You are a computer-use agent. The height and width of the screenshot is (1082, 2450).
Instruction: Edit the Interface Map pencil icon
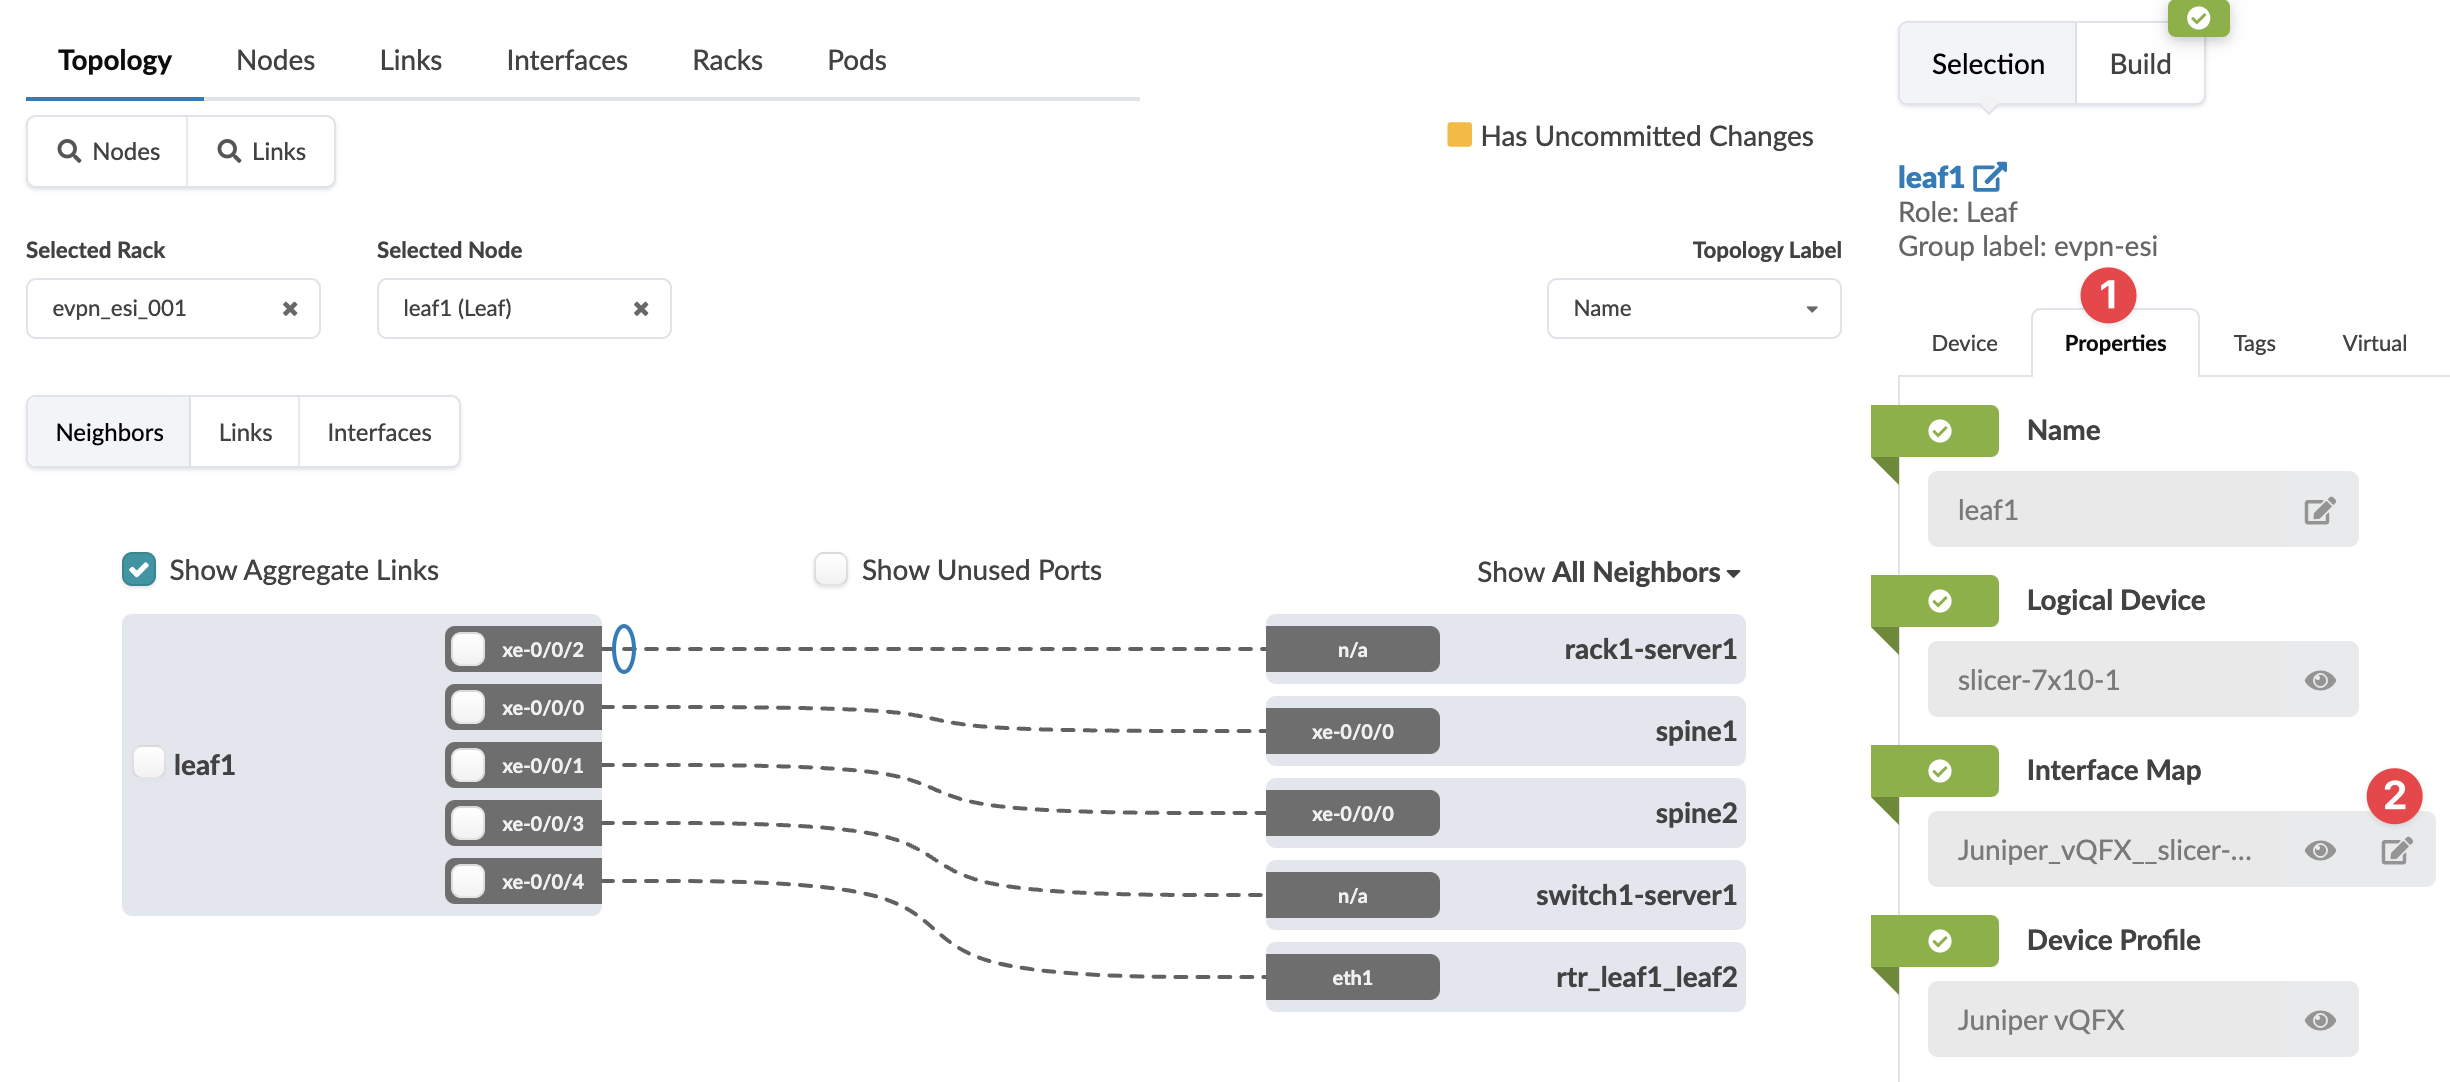[2396, 851]
